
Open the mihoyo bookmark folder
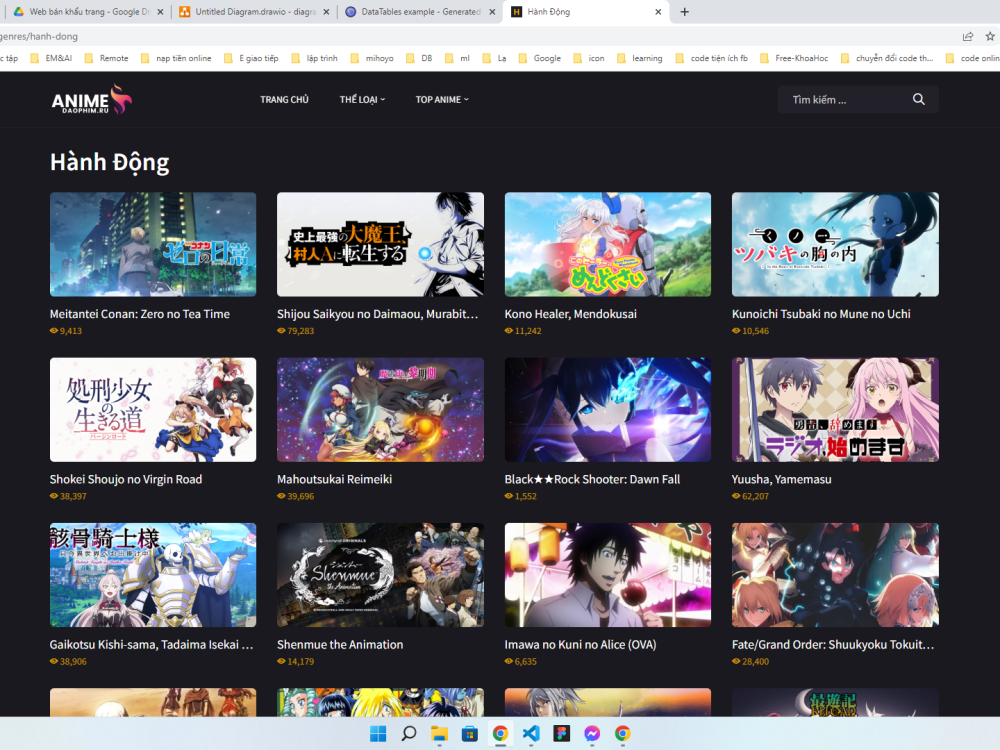point(372,58)
